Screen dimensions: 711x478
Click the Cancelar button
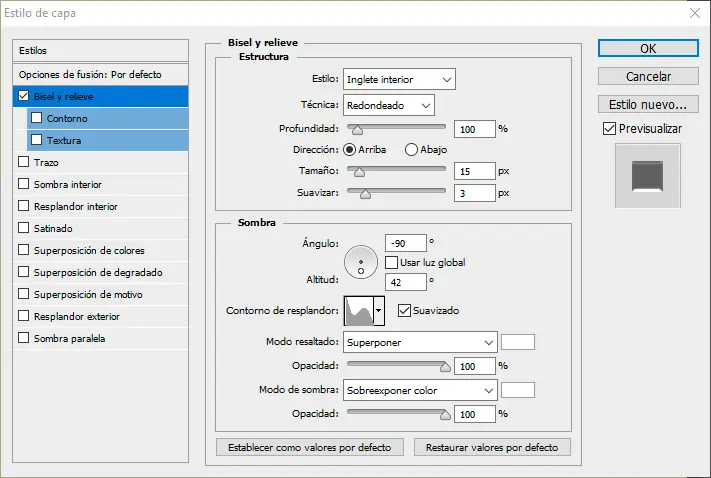[x=648, y=77]
